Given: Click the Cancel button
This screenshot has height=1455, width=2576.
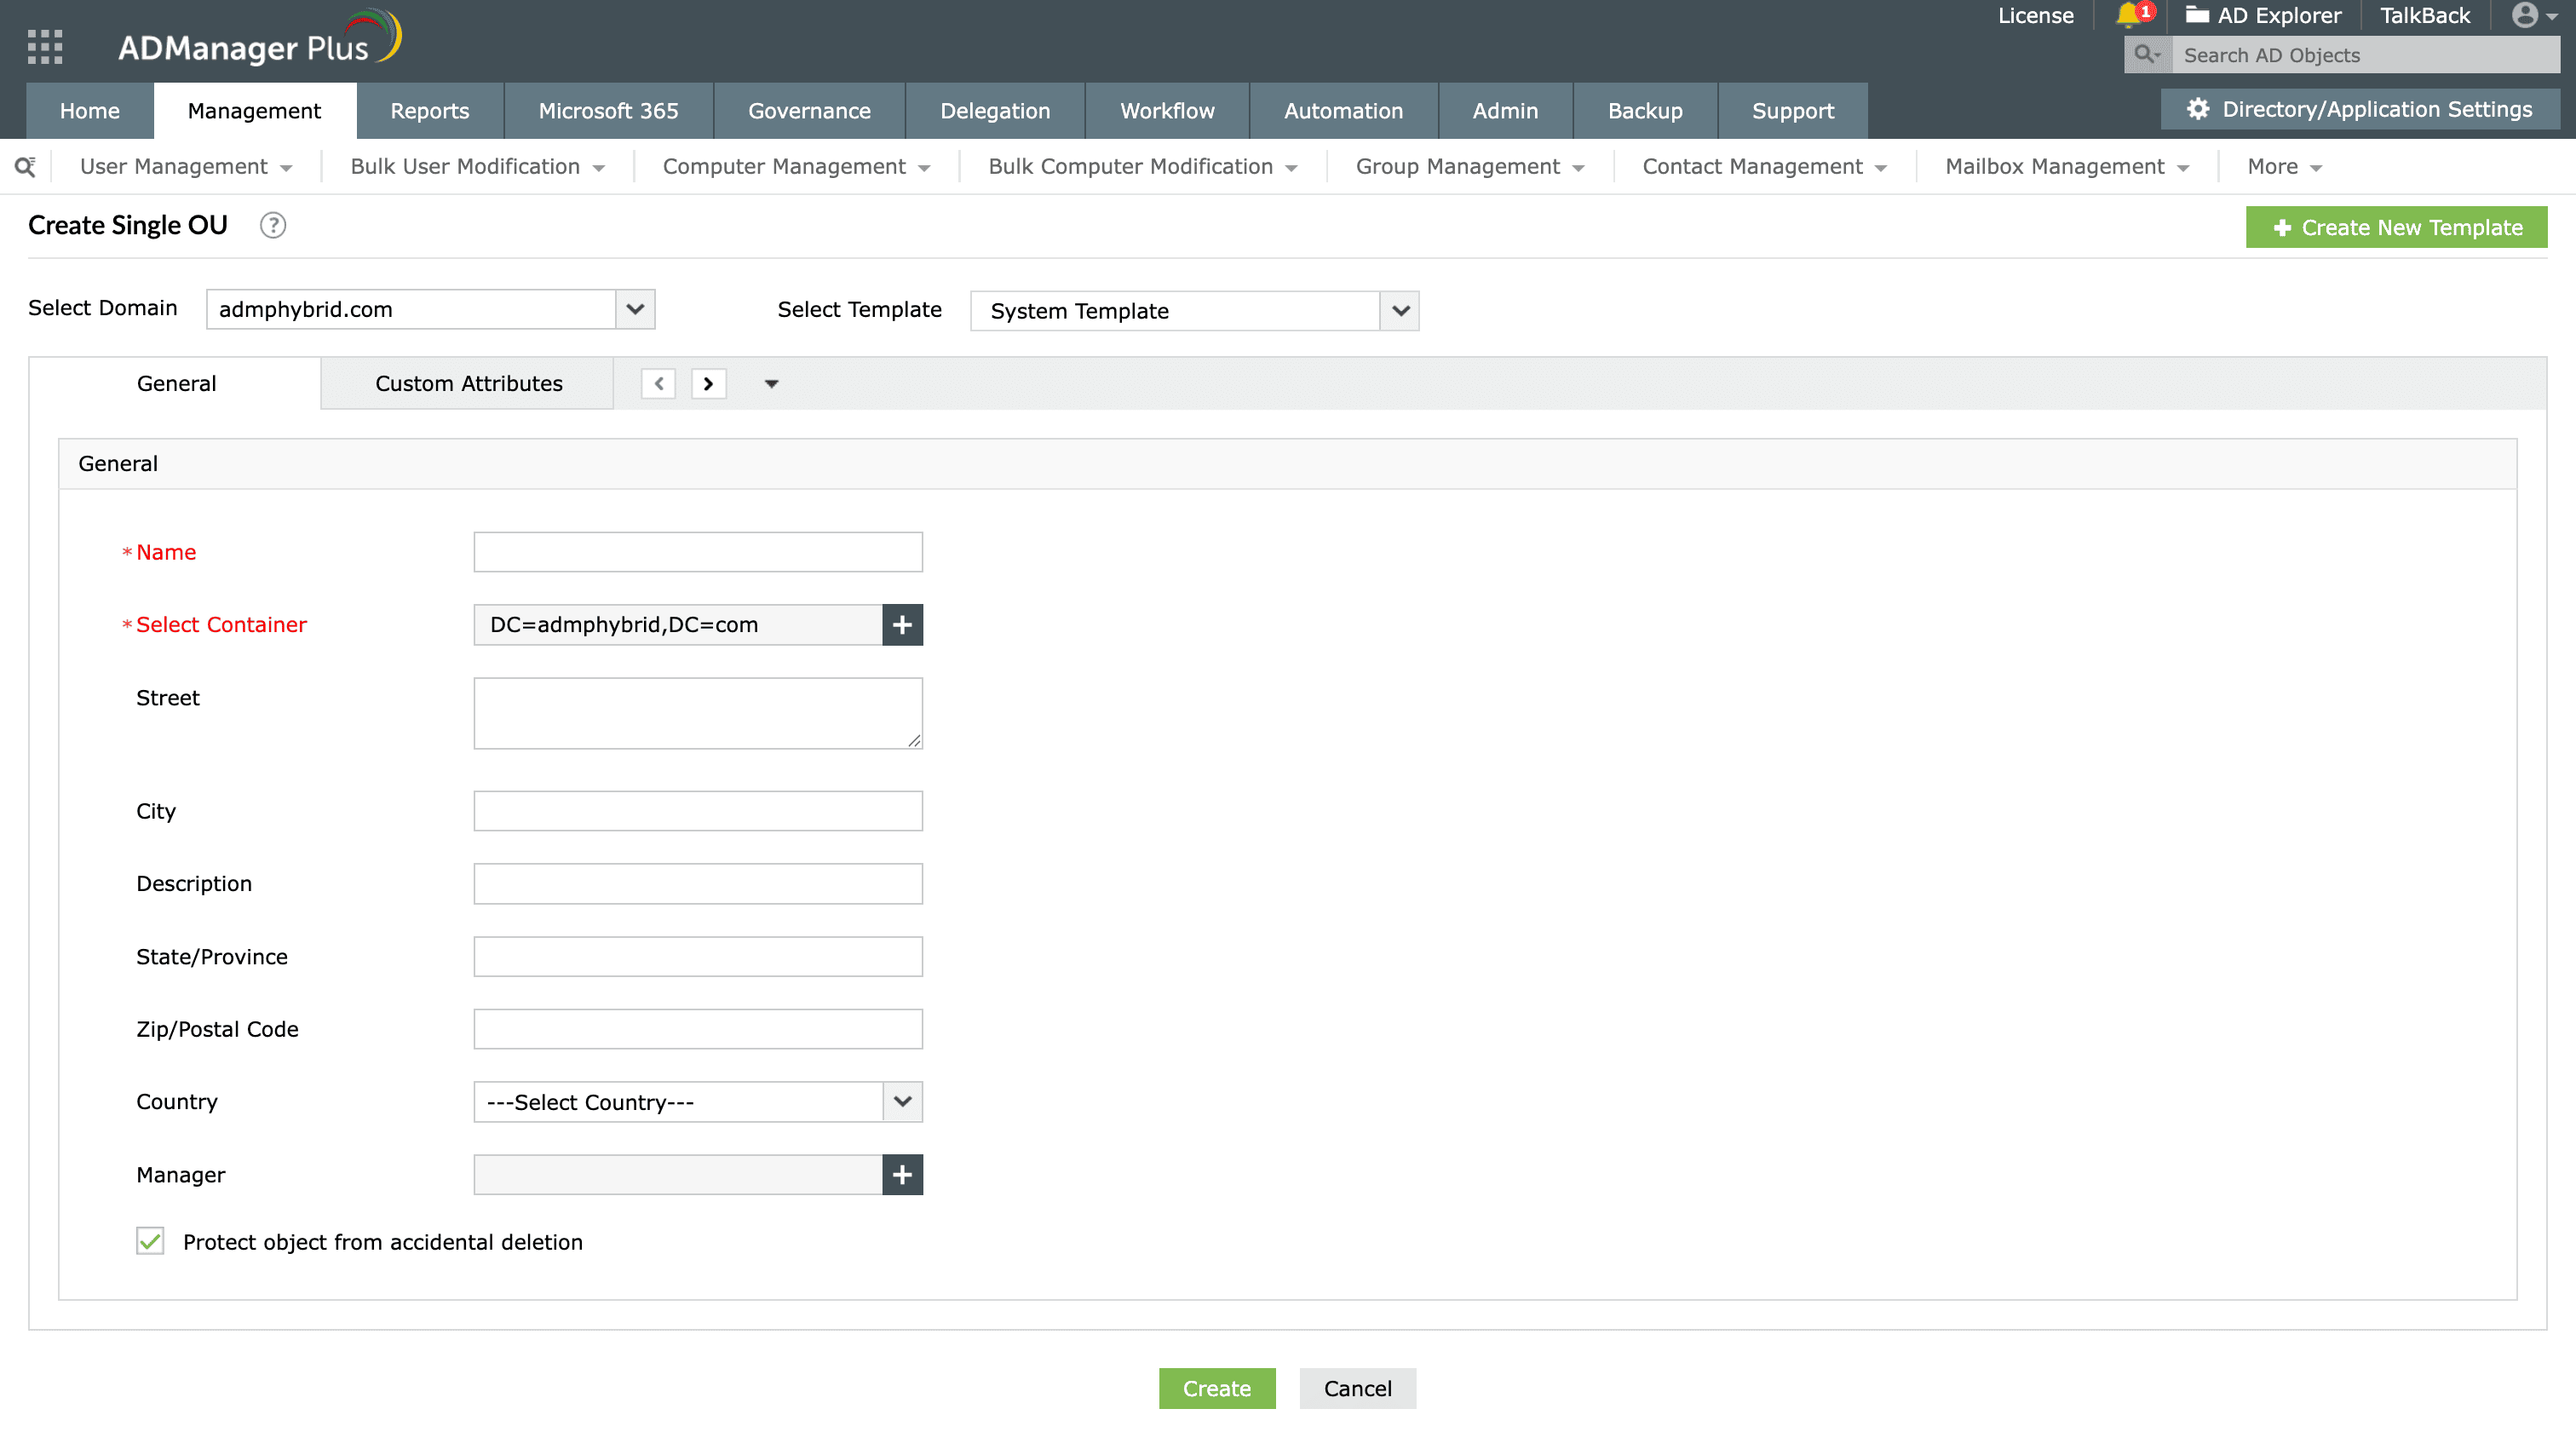Looking at the screenshot, I should point(1357,1388).
